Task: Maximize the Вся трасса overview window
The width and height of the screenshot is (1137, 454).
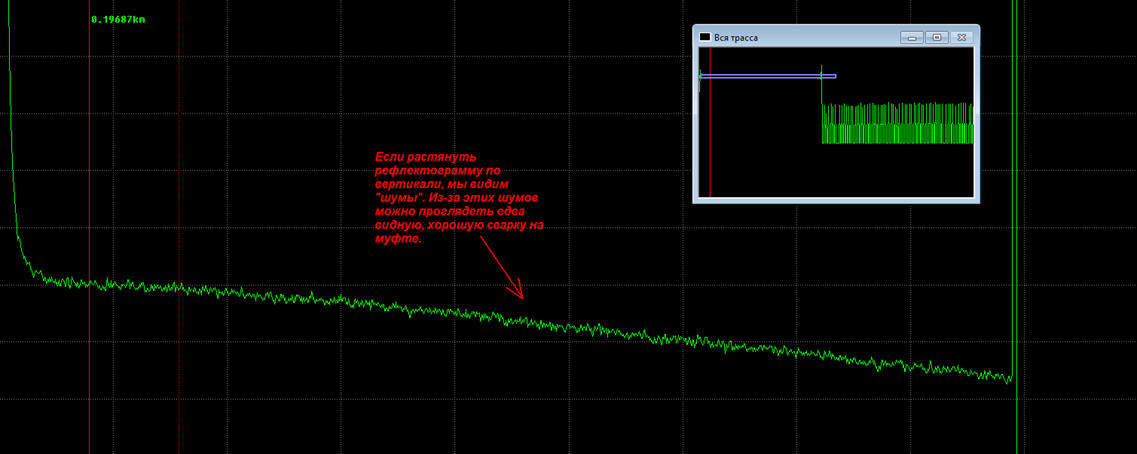Action: tap(936, 37)
